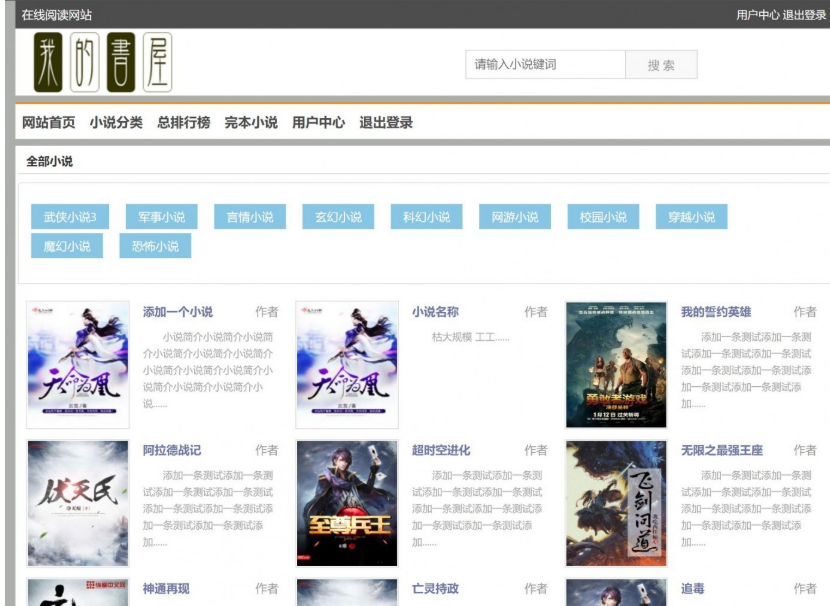Viewport: 830px width, 606px height.
Task: Click the 作者 label beside 添加一个小说
Action: [x=267, y=312]
